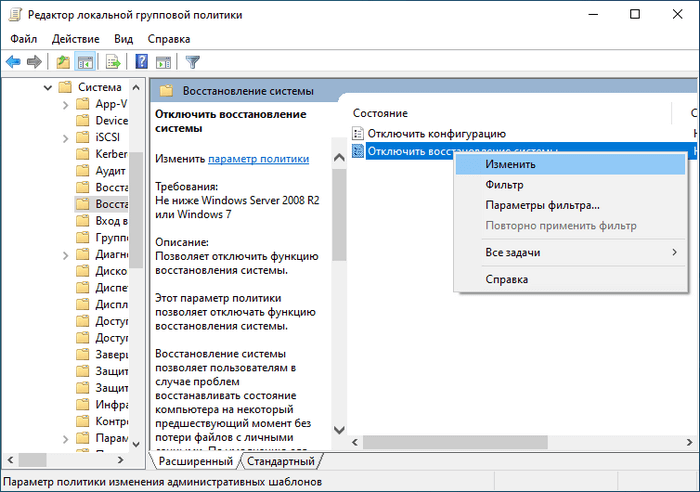Open Все задачи submenu
Image resolution: width=700 pixels, height=492 pixels.
571,252
